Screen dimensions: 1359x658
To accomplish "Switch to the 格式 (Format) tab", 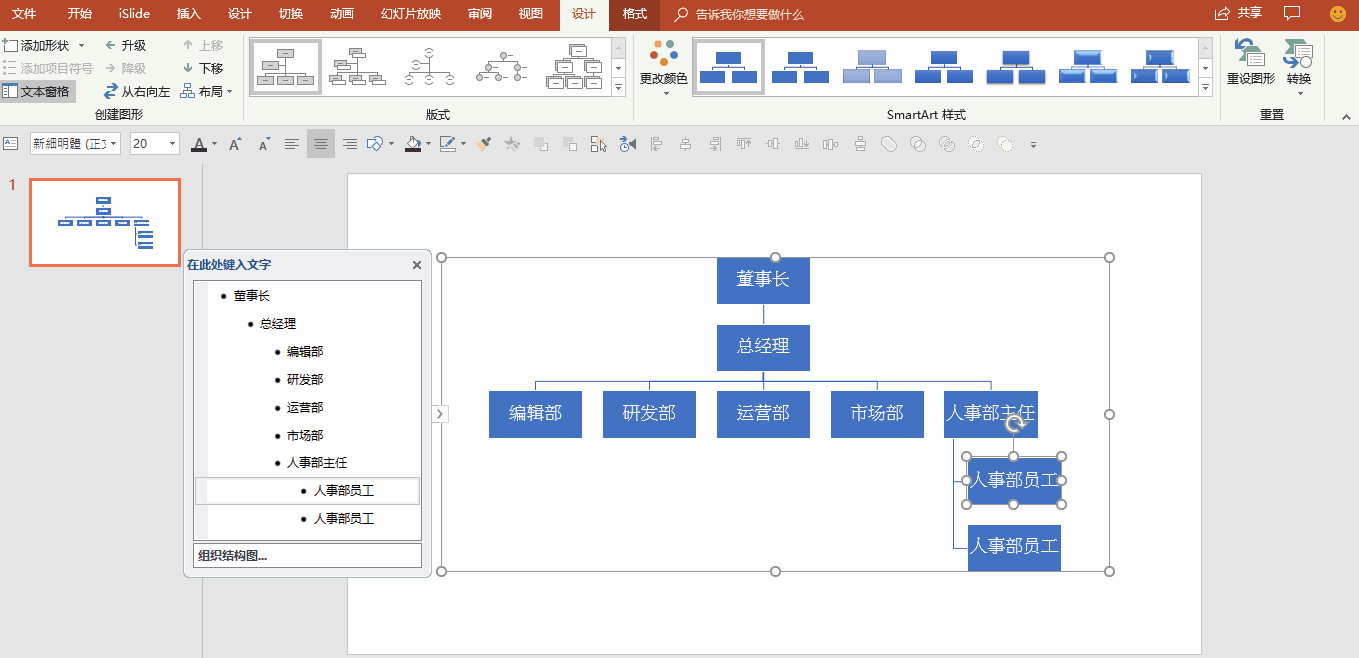I will point(634,14).
